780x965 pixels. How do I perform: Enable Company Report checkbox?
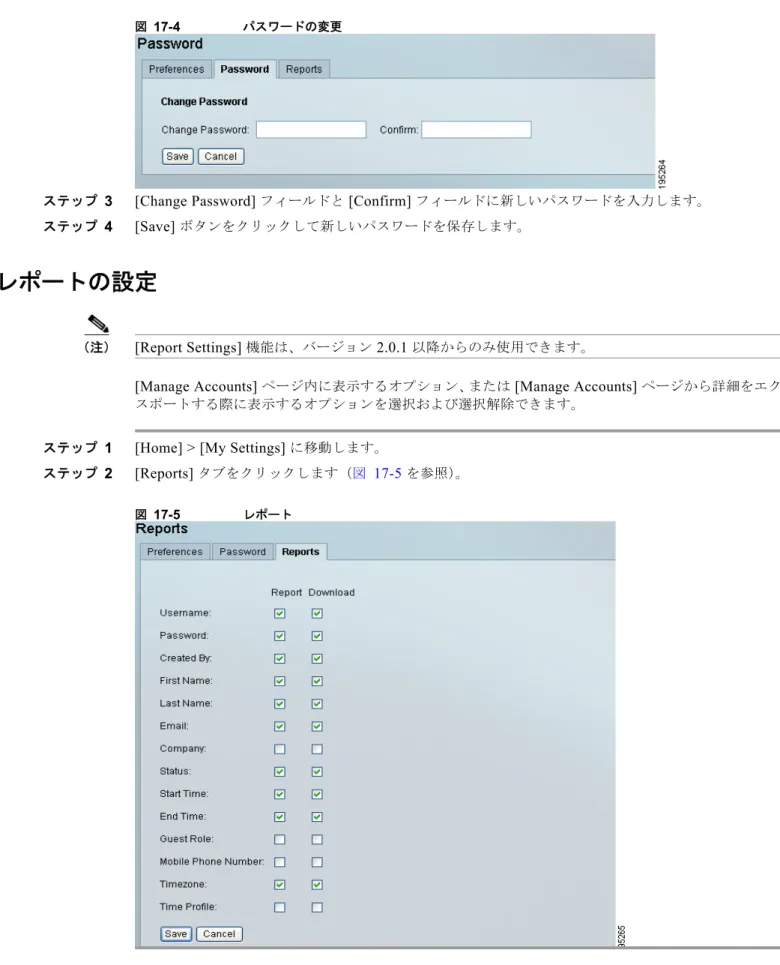pos(279,749)
